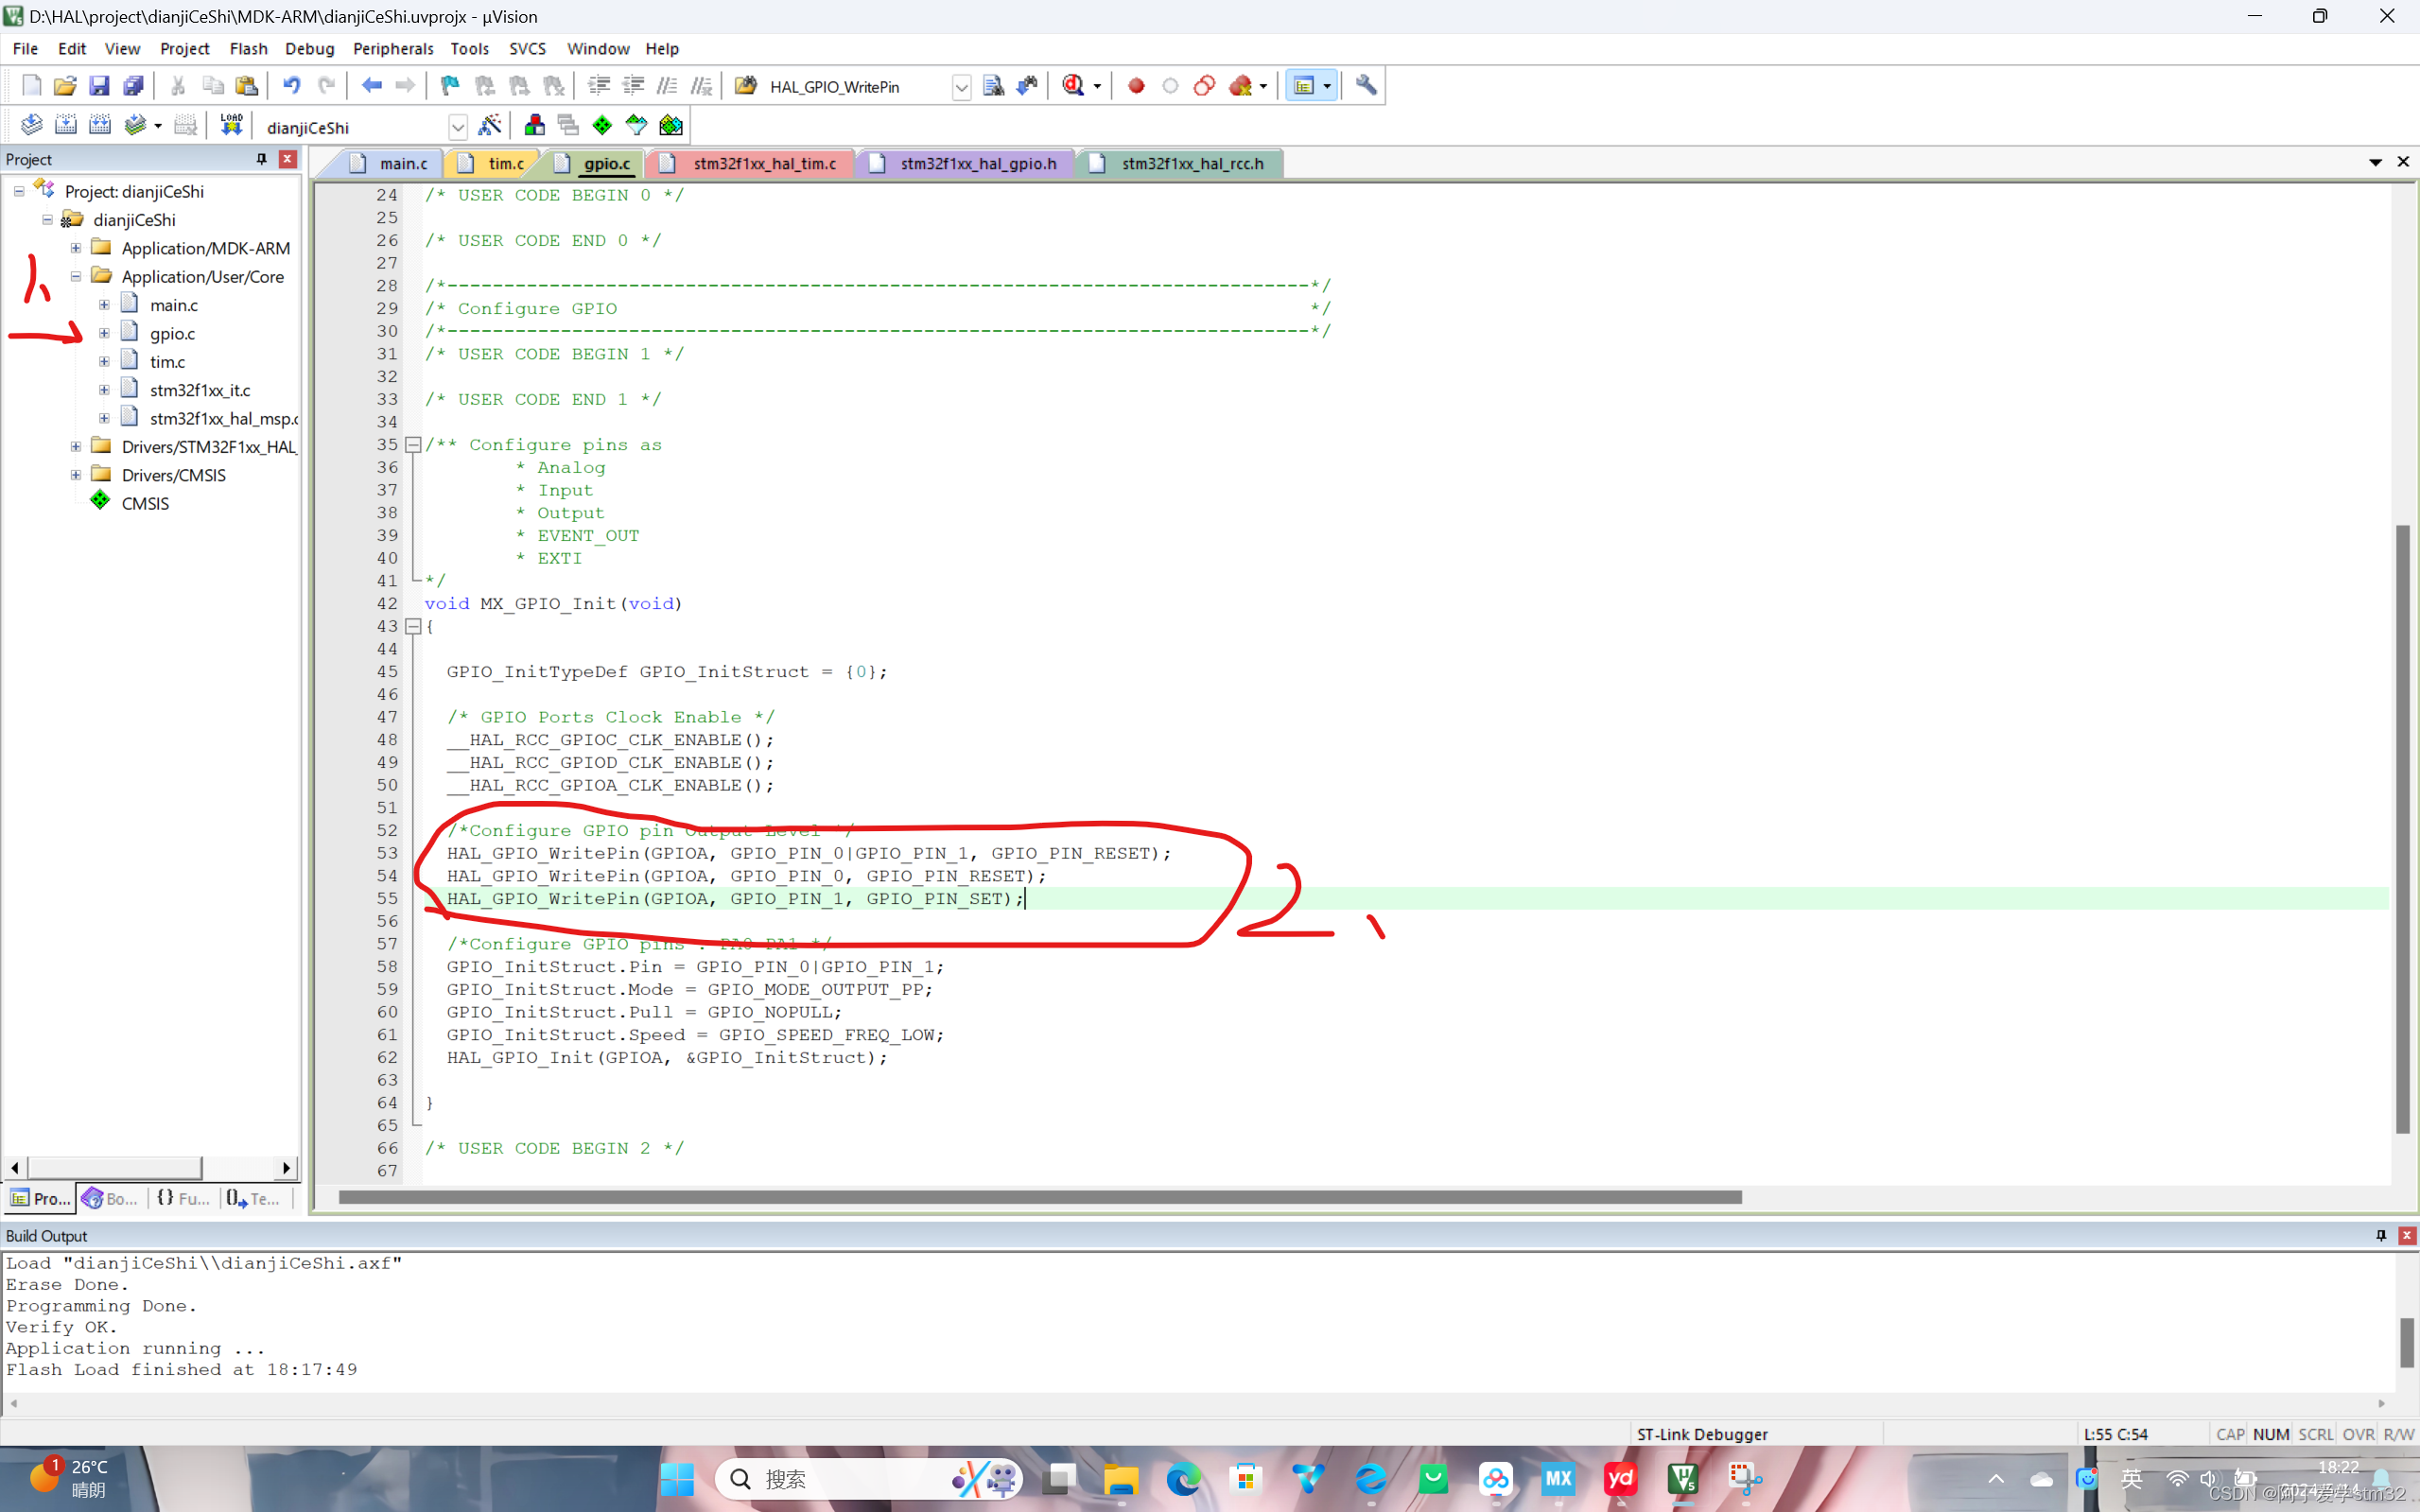Open the Peripherals menu
Image resolution: width=2420 pixels, height=1512 pixels.
(x=393, y=48)
